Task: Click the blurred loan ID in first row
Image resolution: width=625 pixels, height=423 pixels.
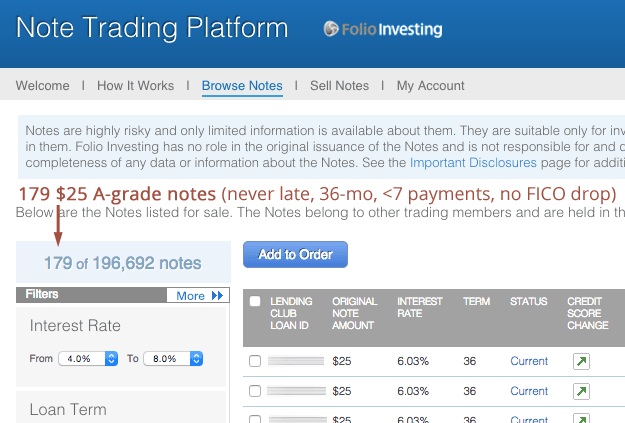Action: 296,361
